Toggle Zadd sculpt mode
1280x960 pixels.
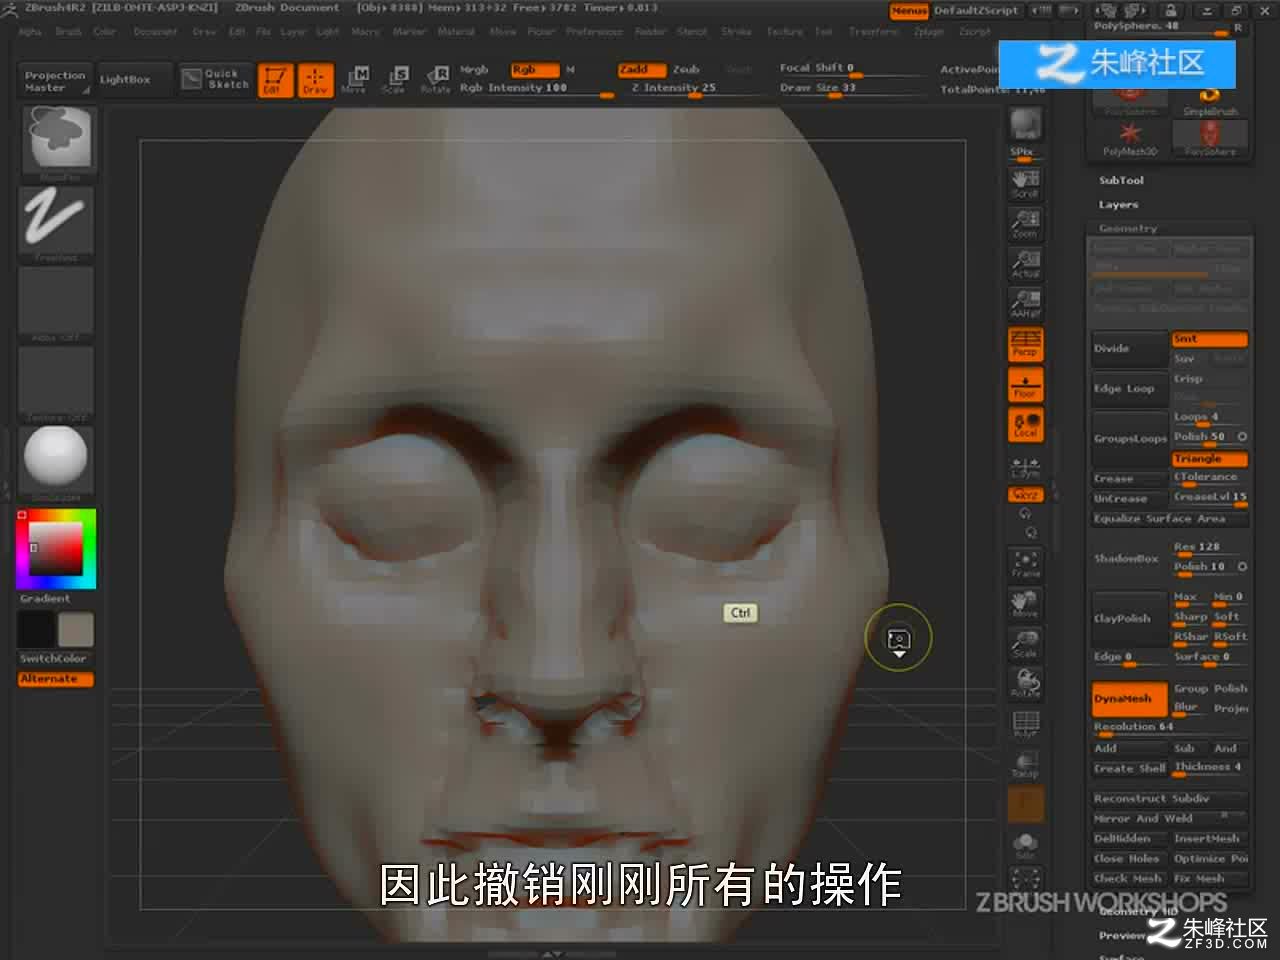click(x=640, y=70)
